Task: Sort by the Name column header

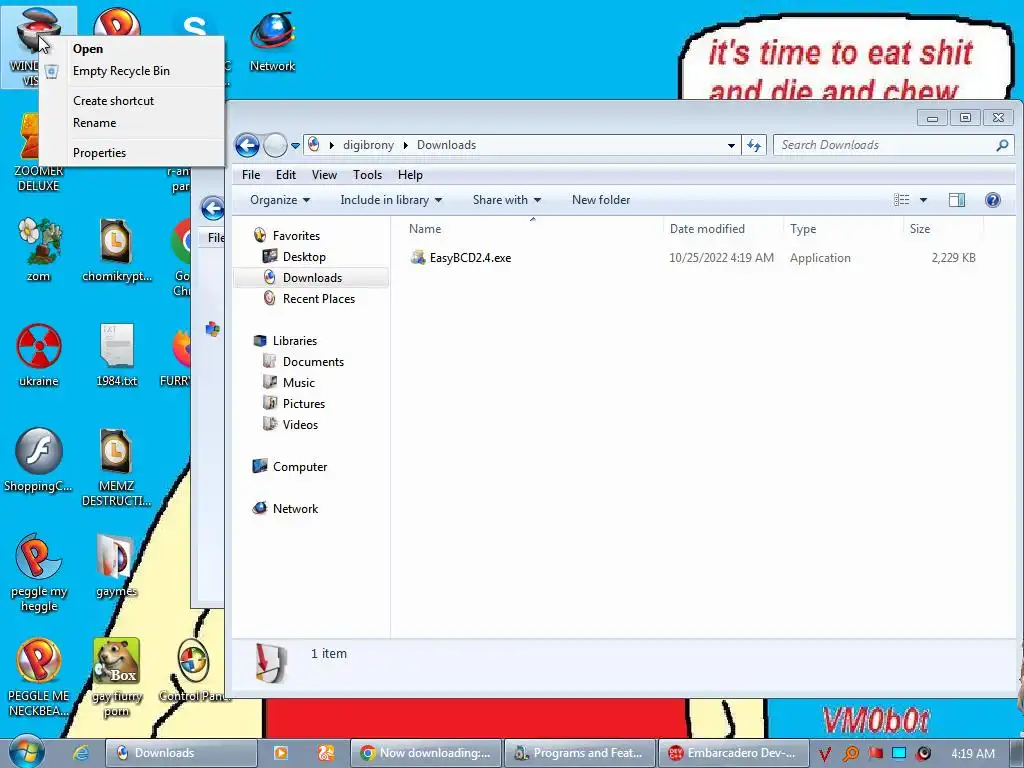Action: pos(424,229)
